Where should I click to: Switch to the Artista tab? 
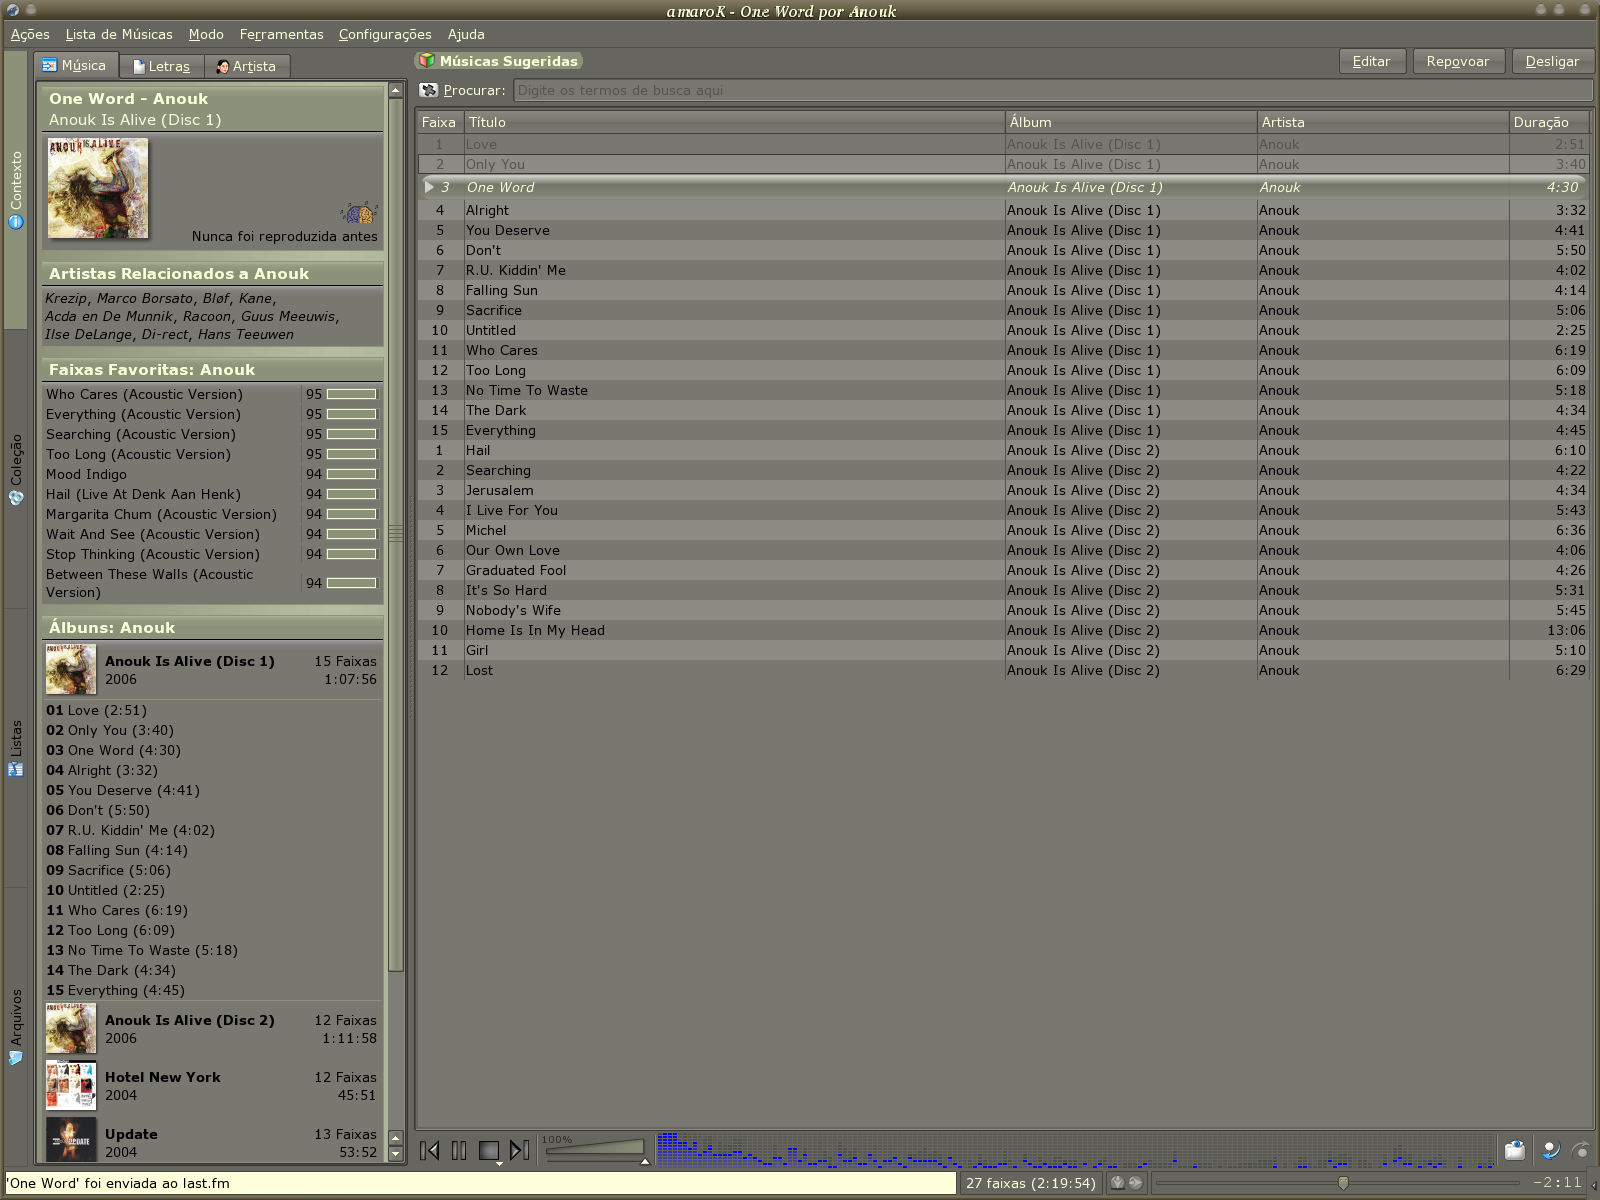pyautogui.click(x=247, y=66)
